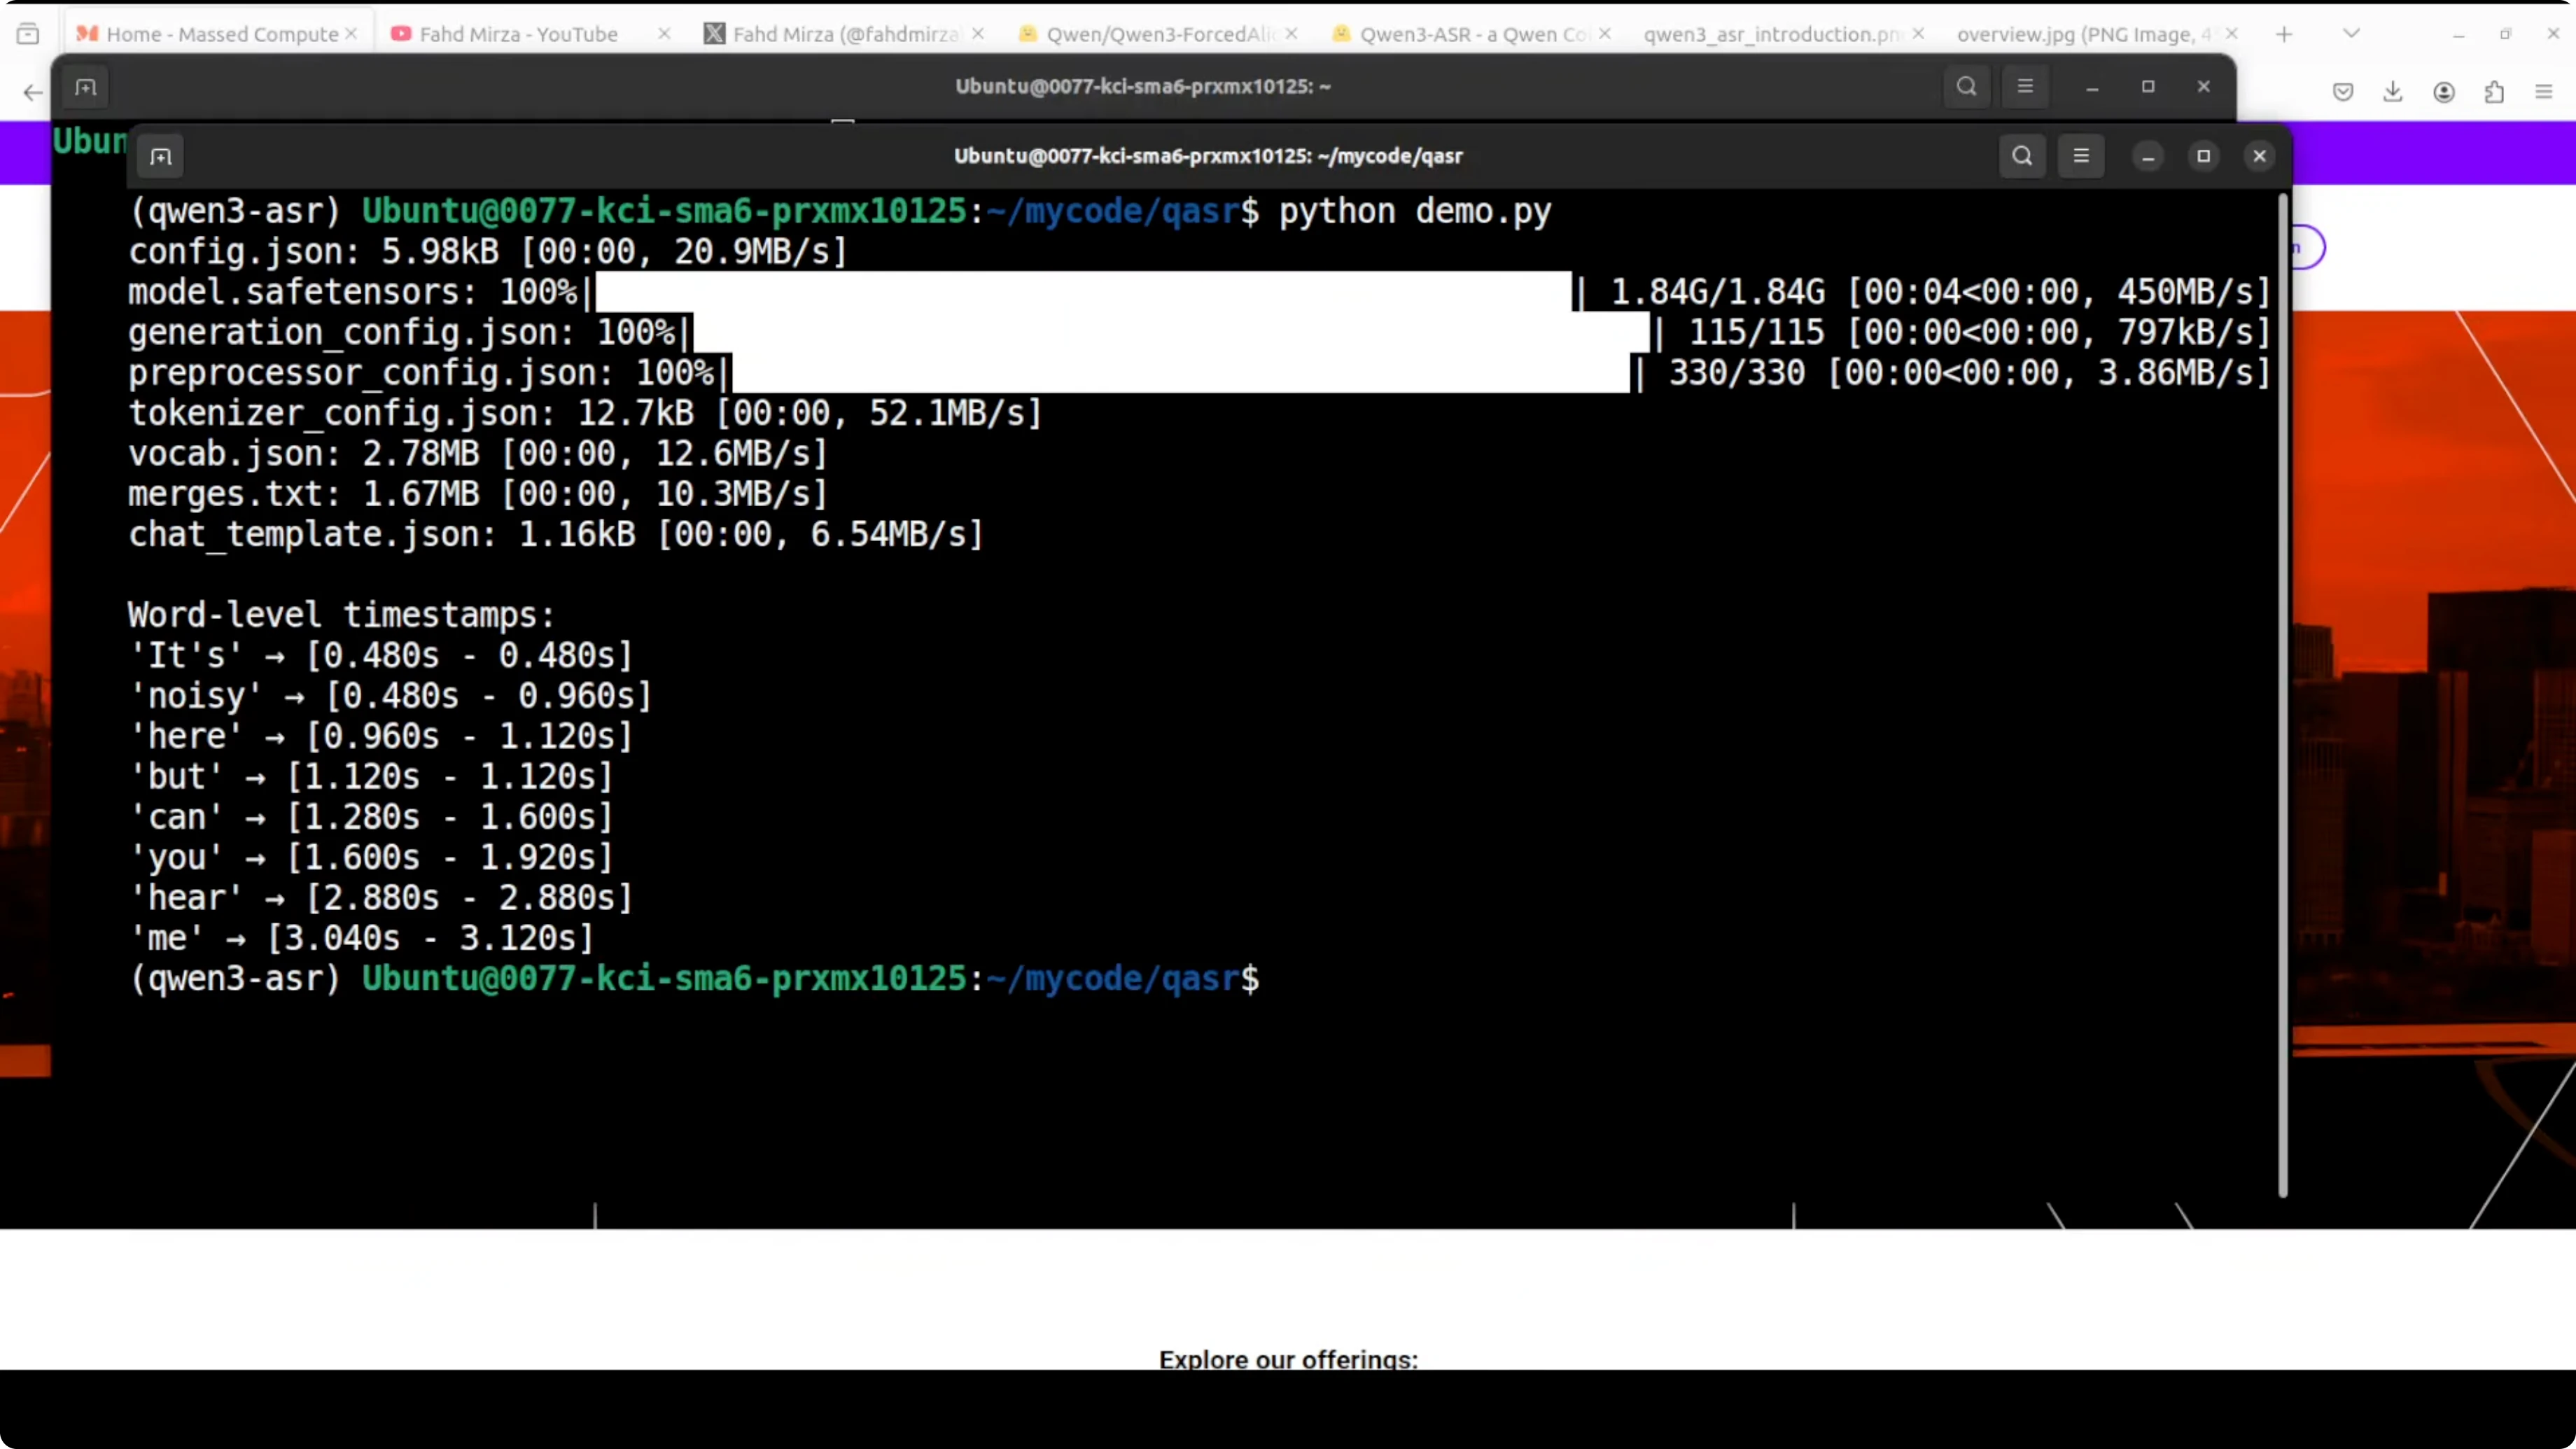
Task: Open Firefox account profile icon
Action: 2443,92
